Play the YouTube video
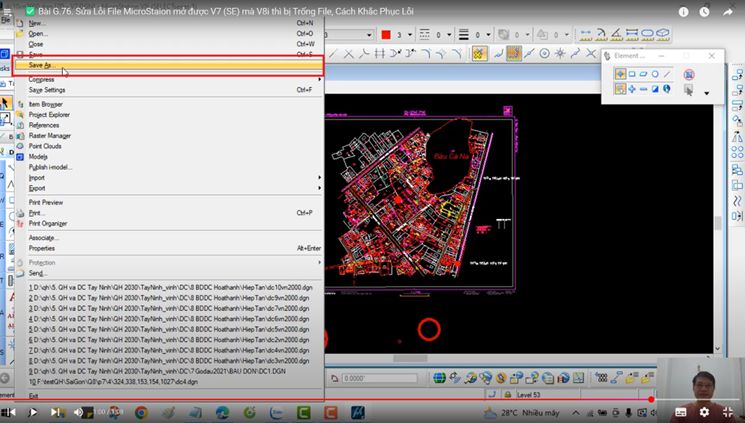The width and height of the screenshot is (745, 423). [x=33, y=411]
